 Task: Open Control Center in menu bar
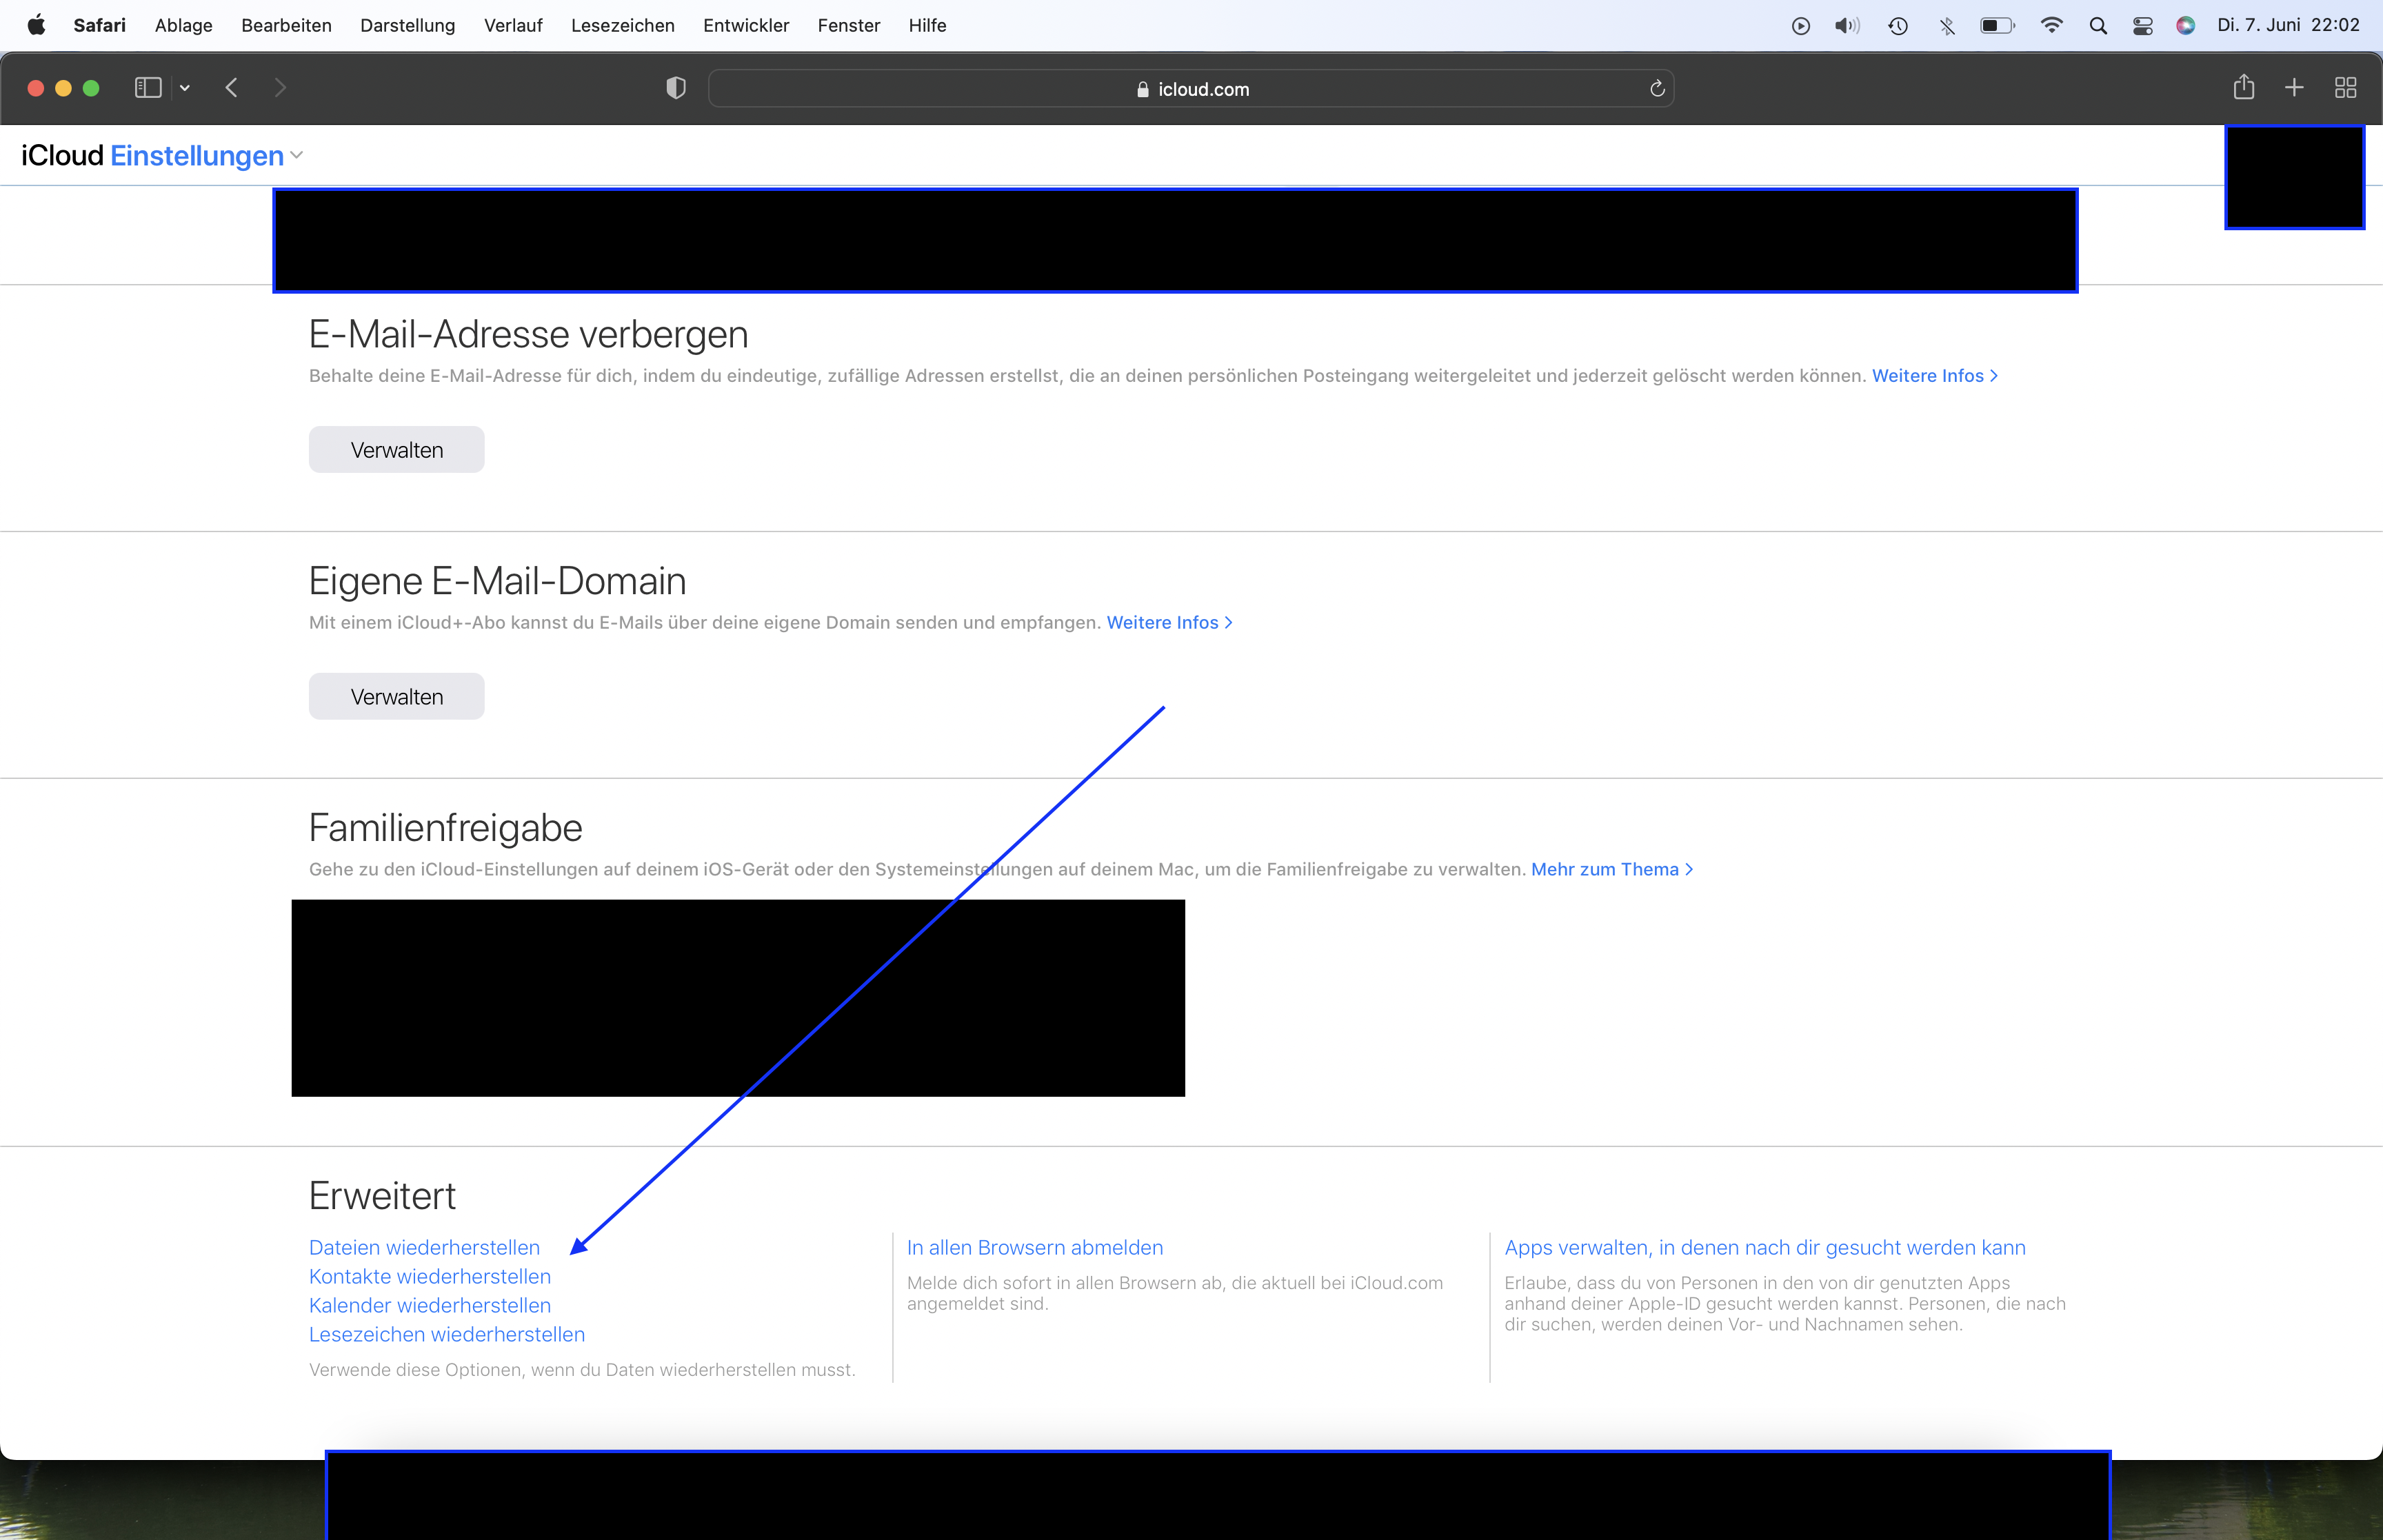(2143, 26)
